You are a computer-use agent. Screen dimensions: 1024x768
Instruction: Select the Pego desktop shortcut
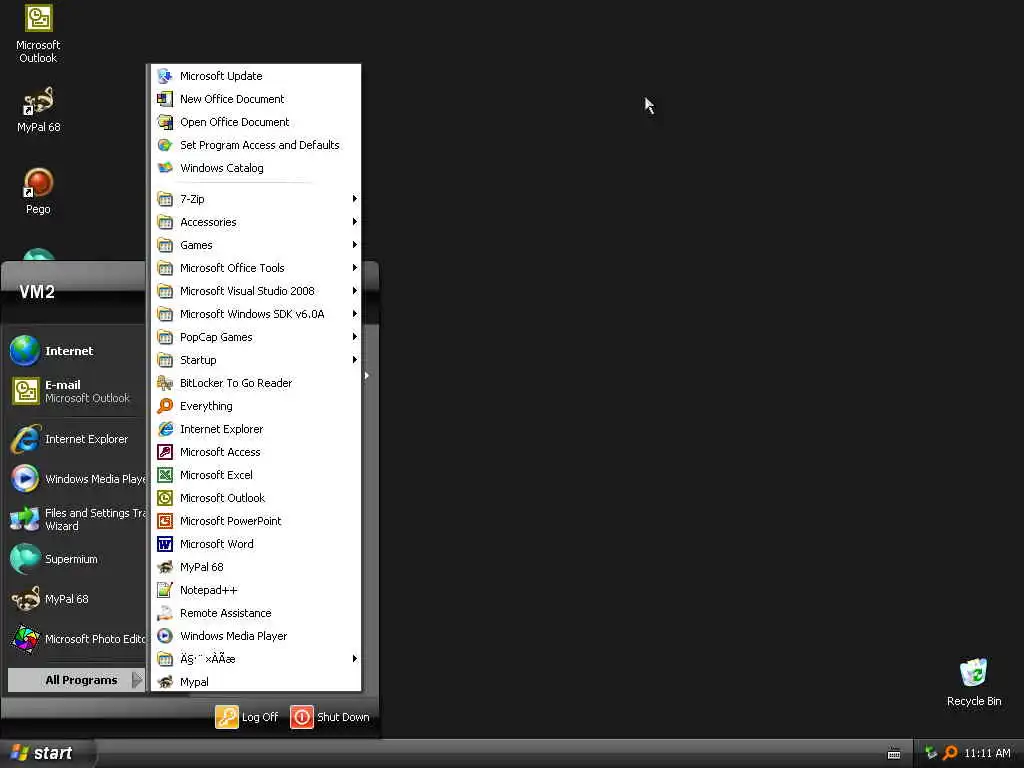(38, 191)
